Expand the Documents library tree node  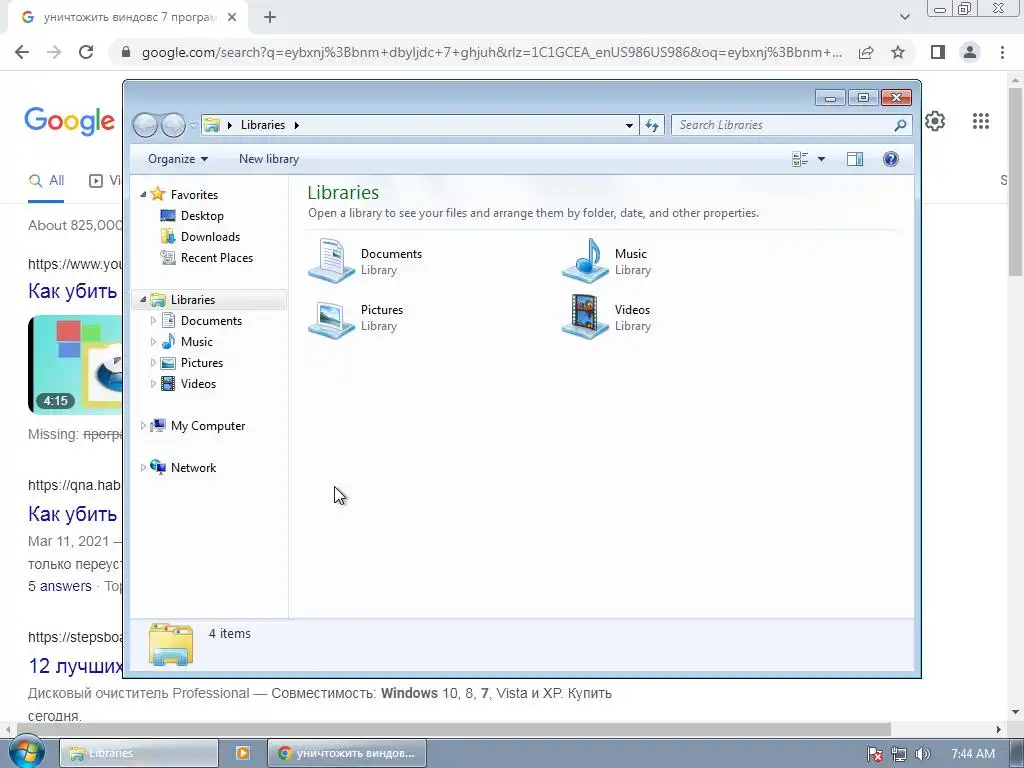coord(153,321)
